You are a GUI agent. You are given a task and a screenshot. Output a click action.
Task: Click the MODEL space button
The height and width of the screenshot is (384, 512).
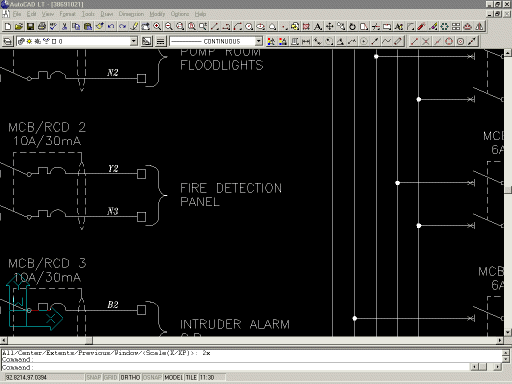[x=173, y=377]
